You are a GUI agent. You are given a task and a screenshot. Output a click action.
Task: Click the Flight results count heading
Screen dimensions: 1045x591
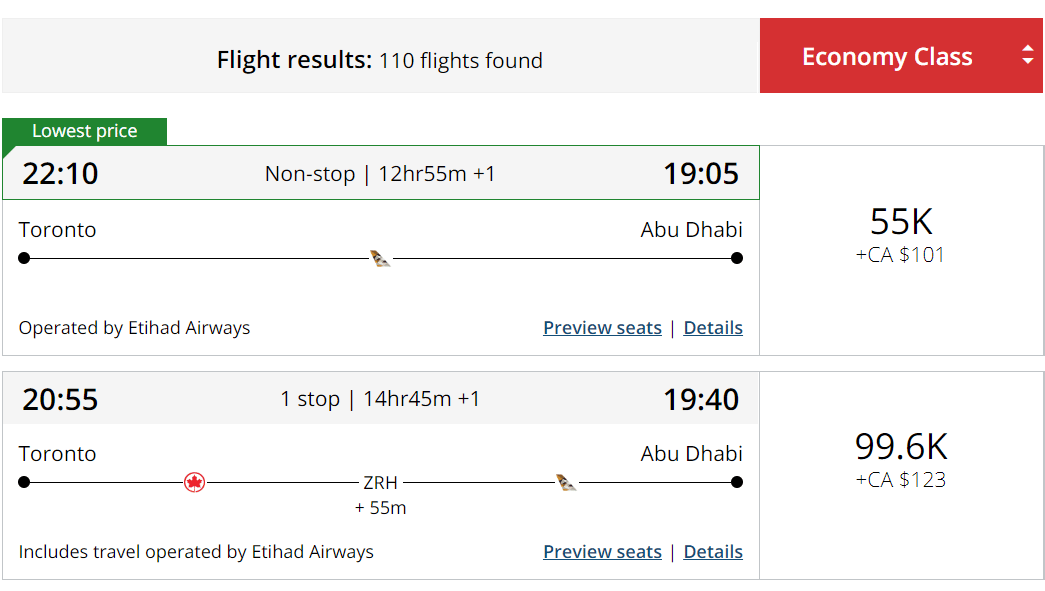click(380, 60)
